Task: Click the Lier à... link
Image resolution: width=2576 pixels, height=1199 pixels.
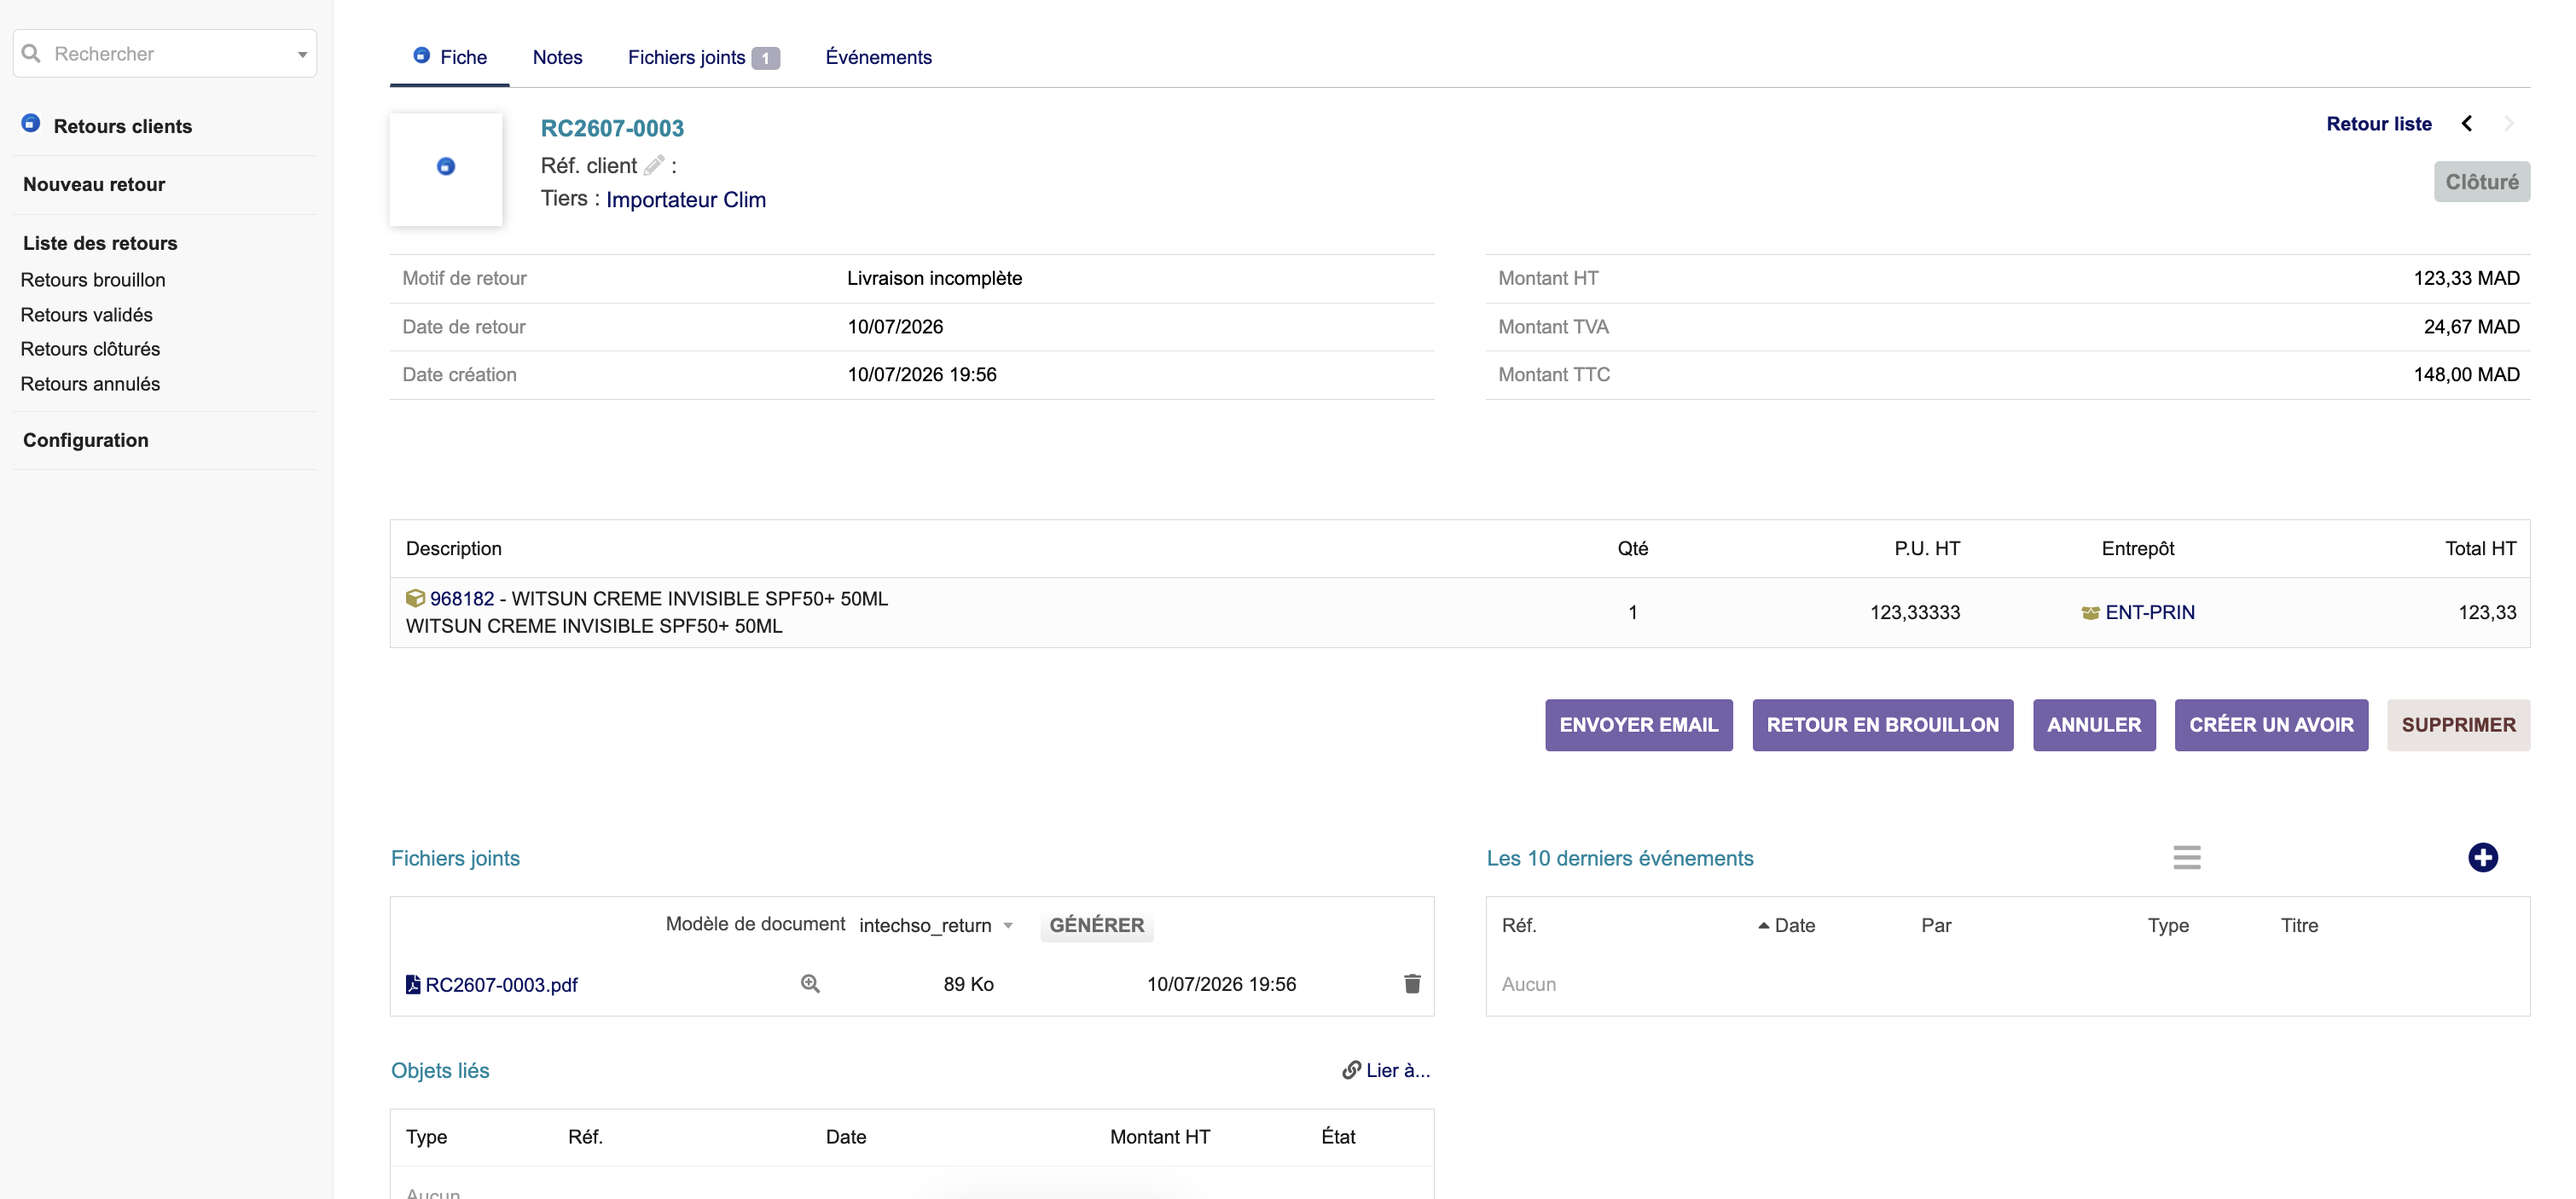Action: [x=1386, y=1071]
